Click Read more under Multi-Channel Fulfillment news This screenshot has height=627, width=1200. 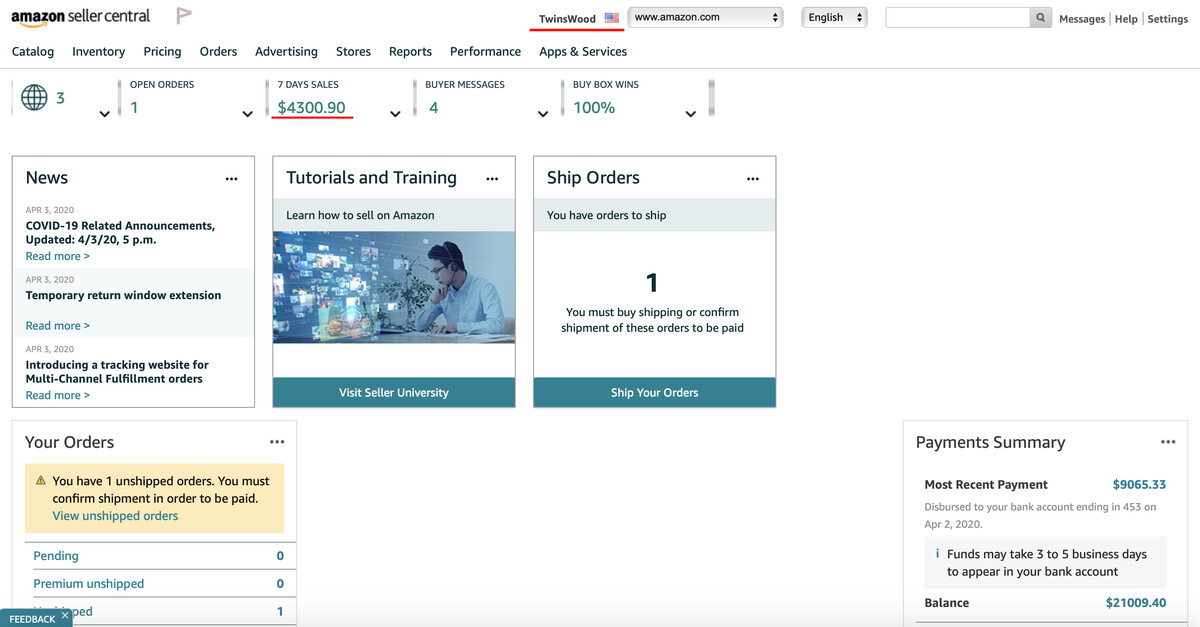57,395
